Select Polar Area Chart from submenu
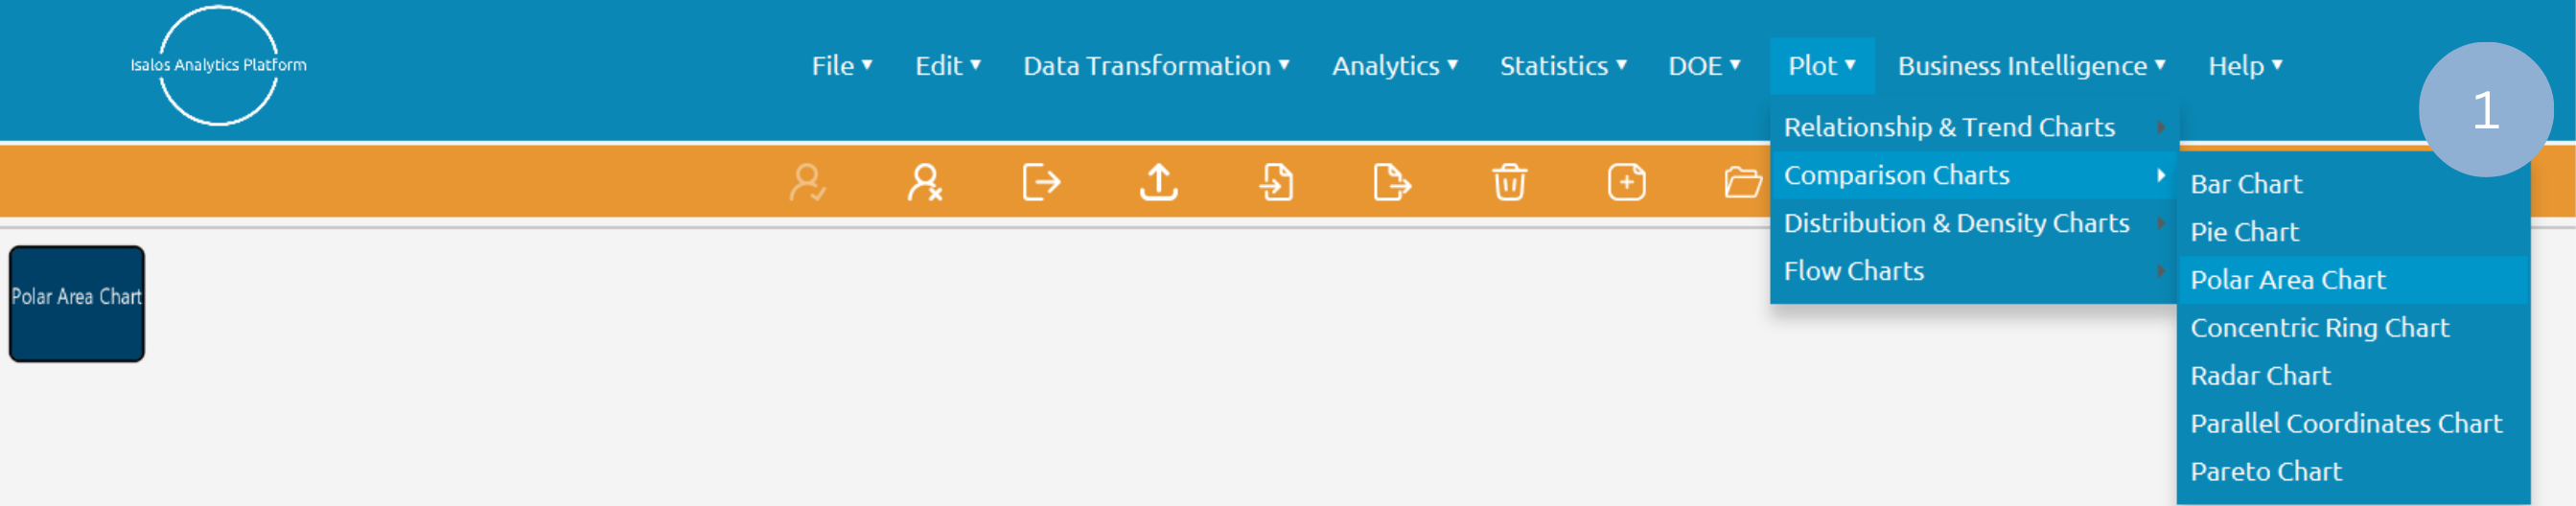 pos(2287,280)
